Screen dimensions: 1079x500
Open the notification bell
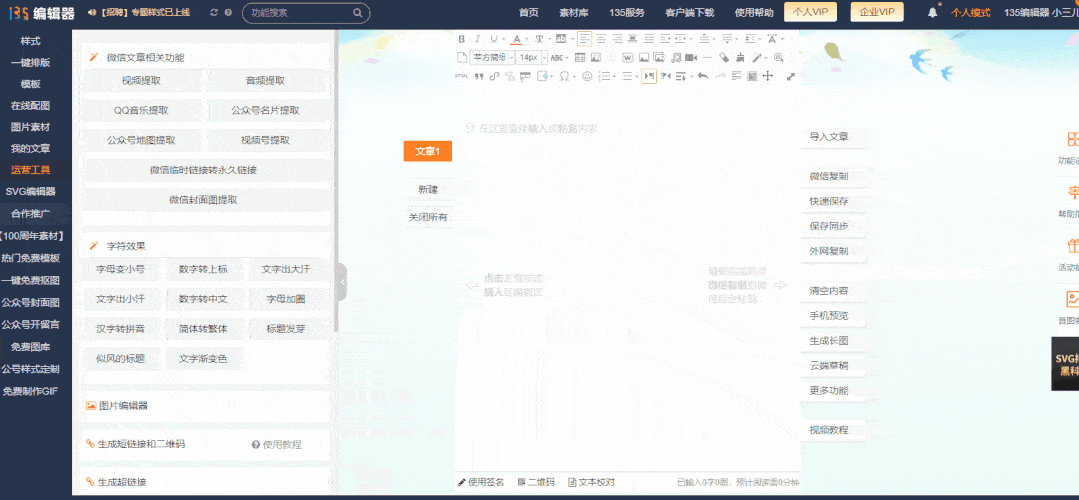tap(932, 13)
